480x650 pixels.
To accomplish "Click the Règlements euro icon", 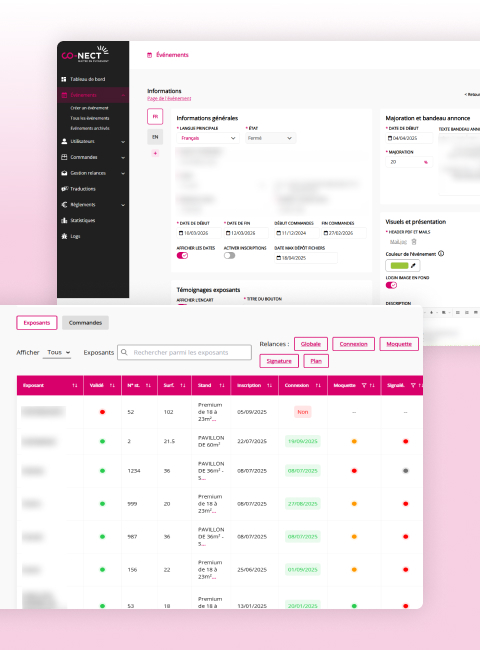I will tap(64, 204).
